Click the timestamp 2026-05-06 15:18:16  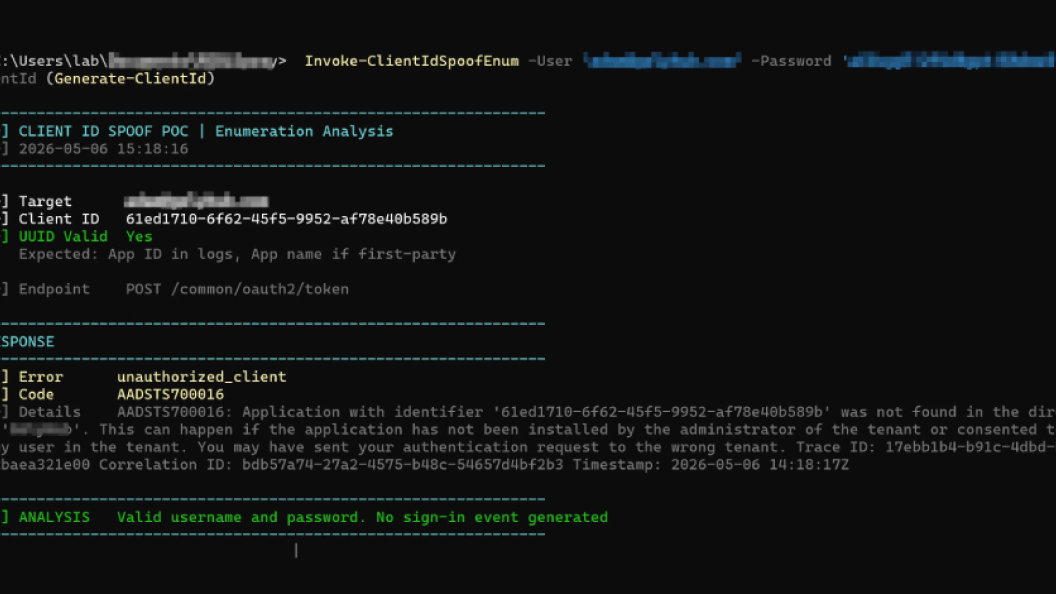pos(103,149)
